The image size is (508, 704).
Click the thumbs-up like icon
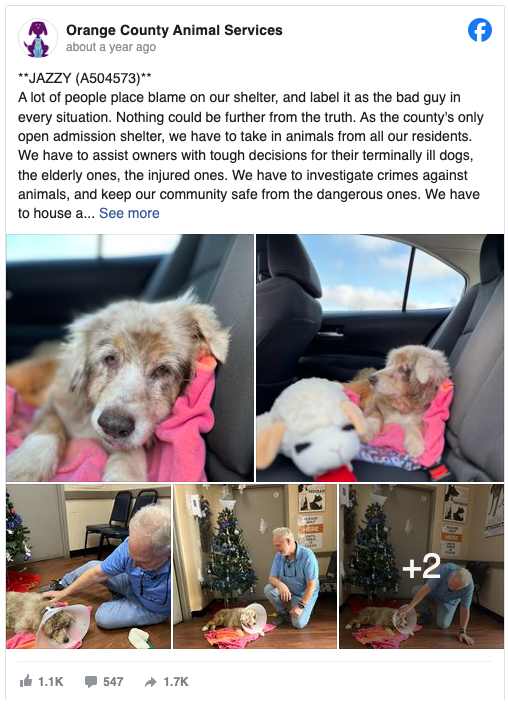coord(26,682)
